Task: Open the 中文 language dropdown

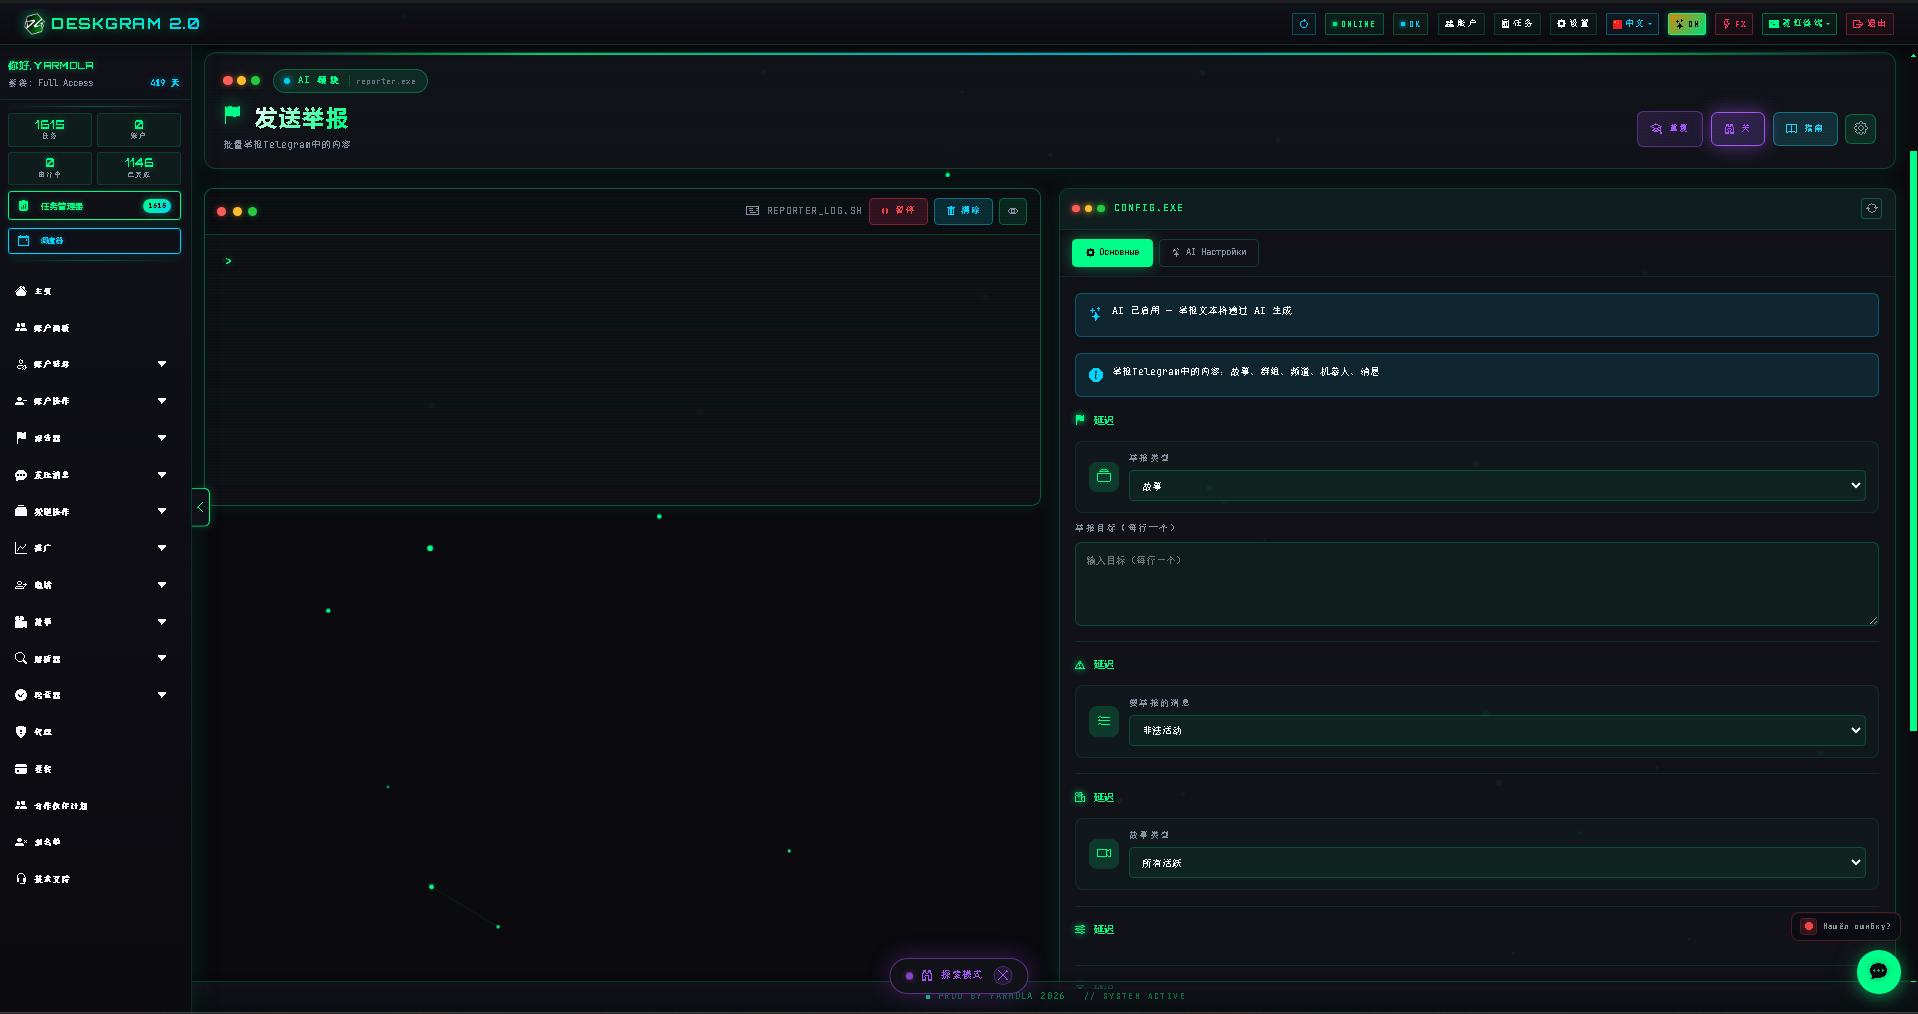Action: (x=1632, y=24)
